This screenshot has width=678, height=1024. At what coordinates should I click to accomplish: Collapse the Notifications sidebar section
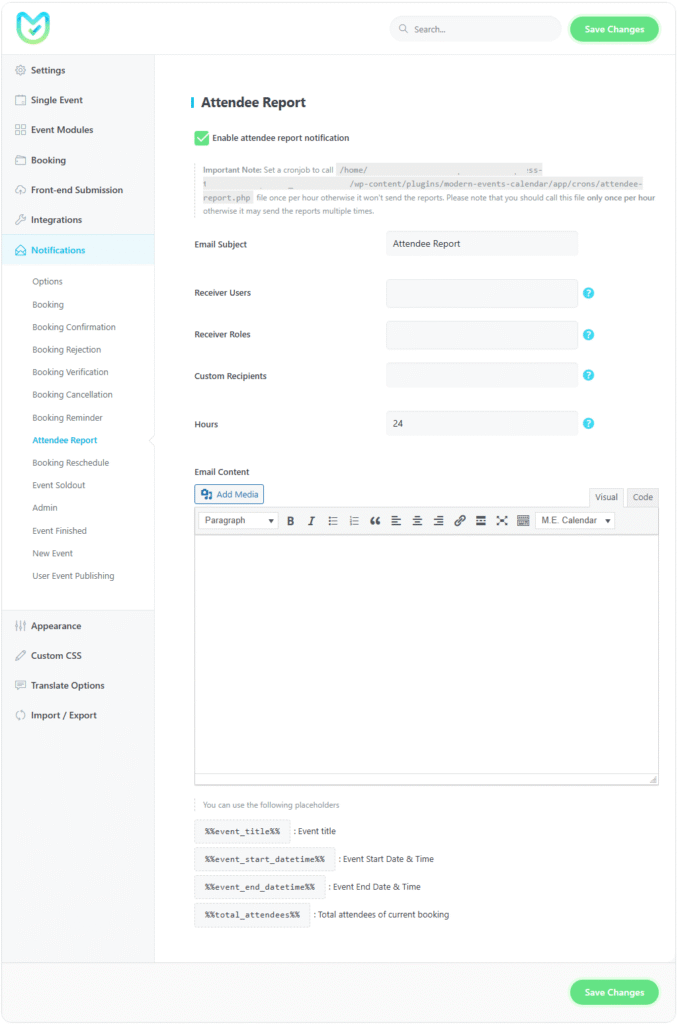[x=58, y=250]
